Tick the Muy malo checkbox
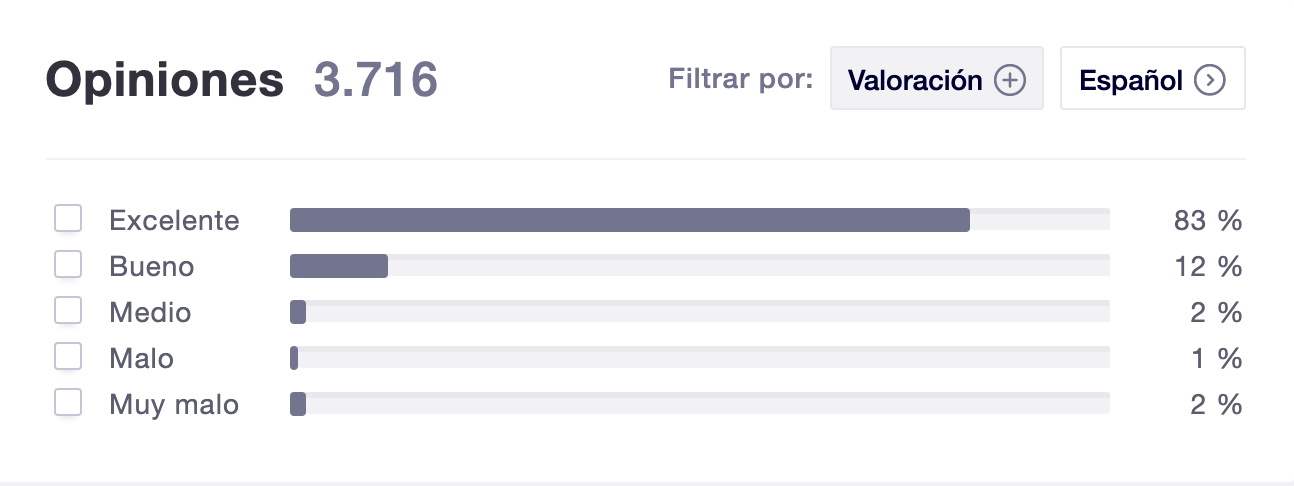Screen dimensions: 1294x486 click(68, 403)
